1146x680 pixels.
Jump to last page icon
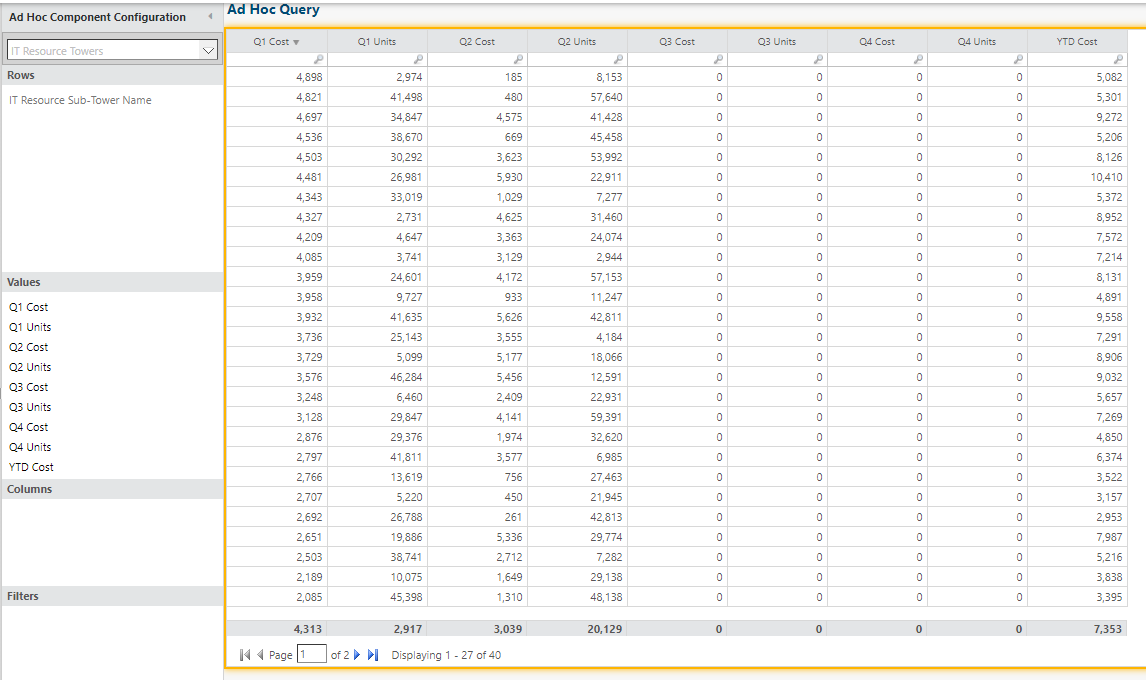pos(373,655)
